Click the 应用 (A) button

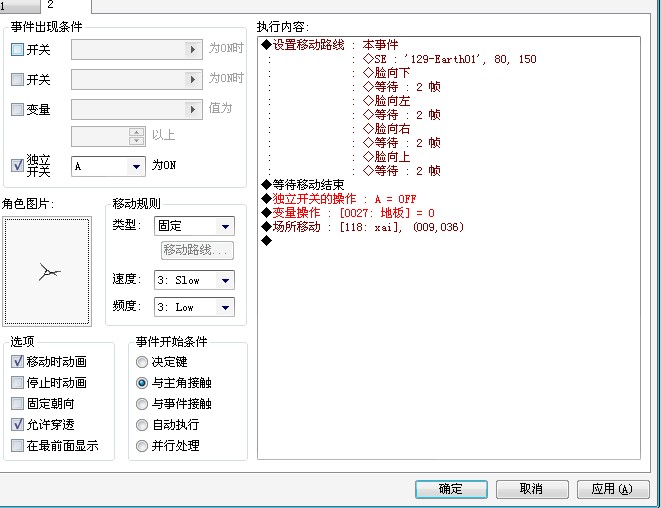pyautogui.click(x=613, y=489)
